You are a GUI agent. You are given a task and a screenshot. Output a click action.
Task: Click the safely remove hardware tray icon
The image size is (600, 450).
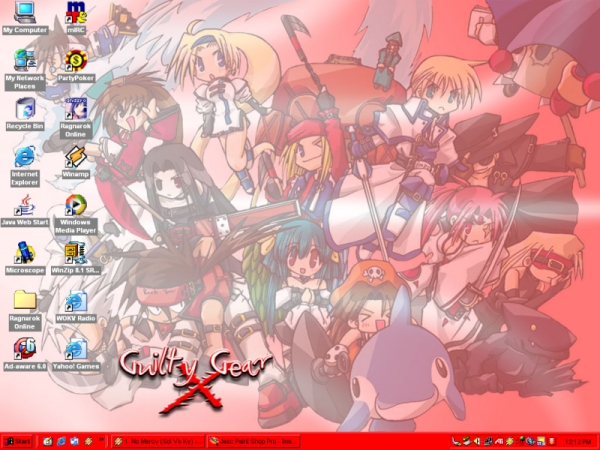point(467,441)
